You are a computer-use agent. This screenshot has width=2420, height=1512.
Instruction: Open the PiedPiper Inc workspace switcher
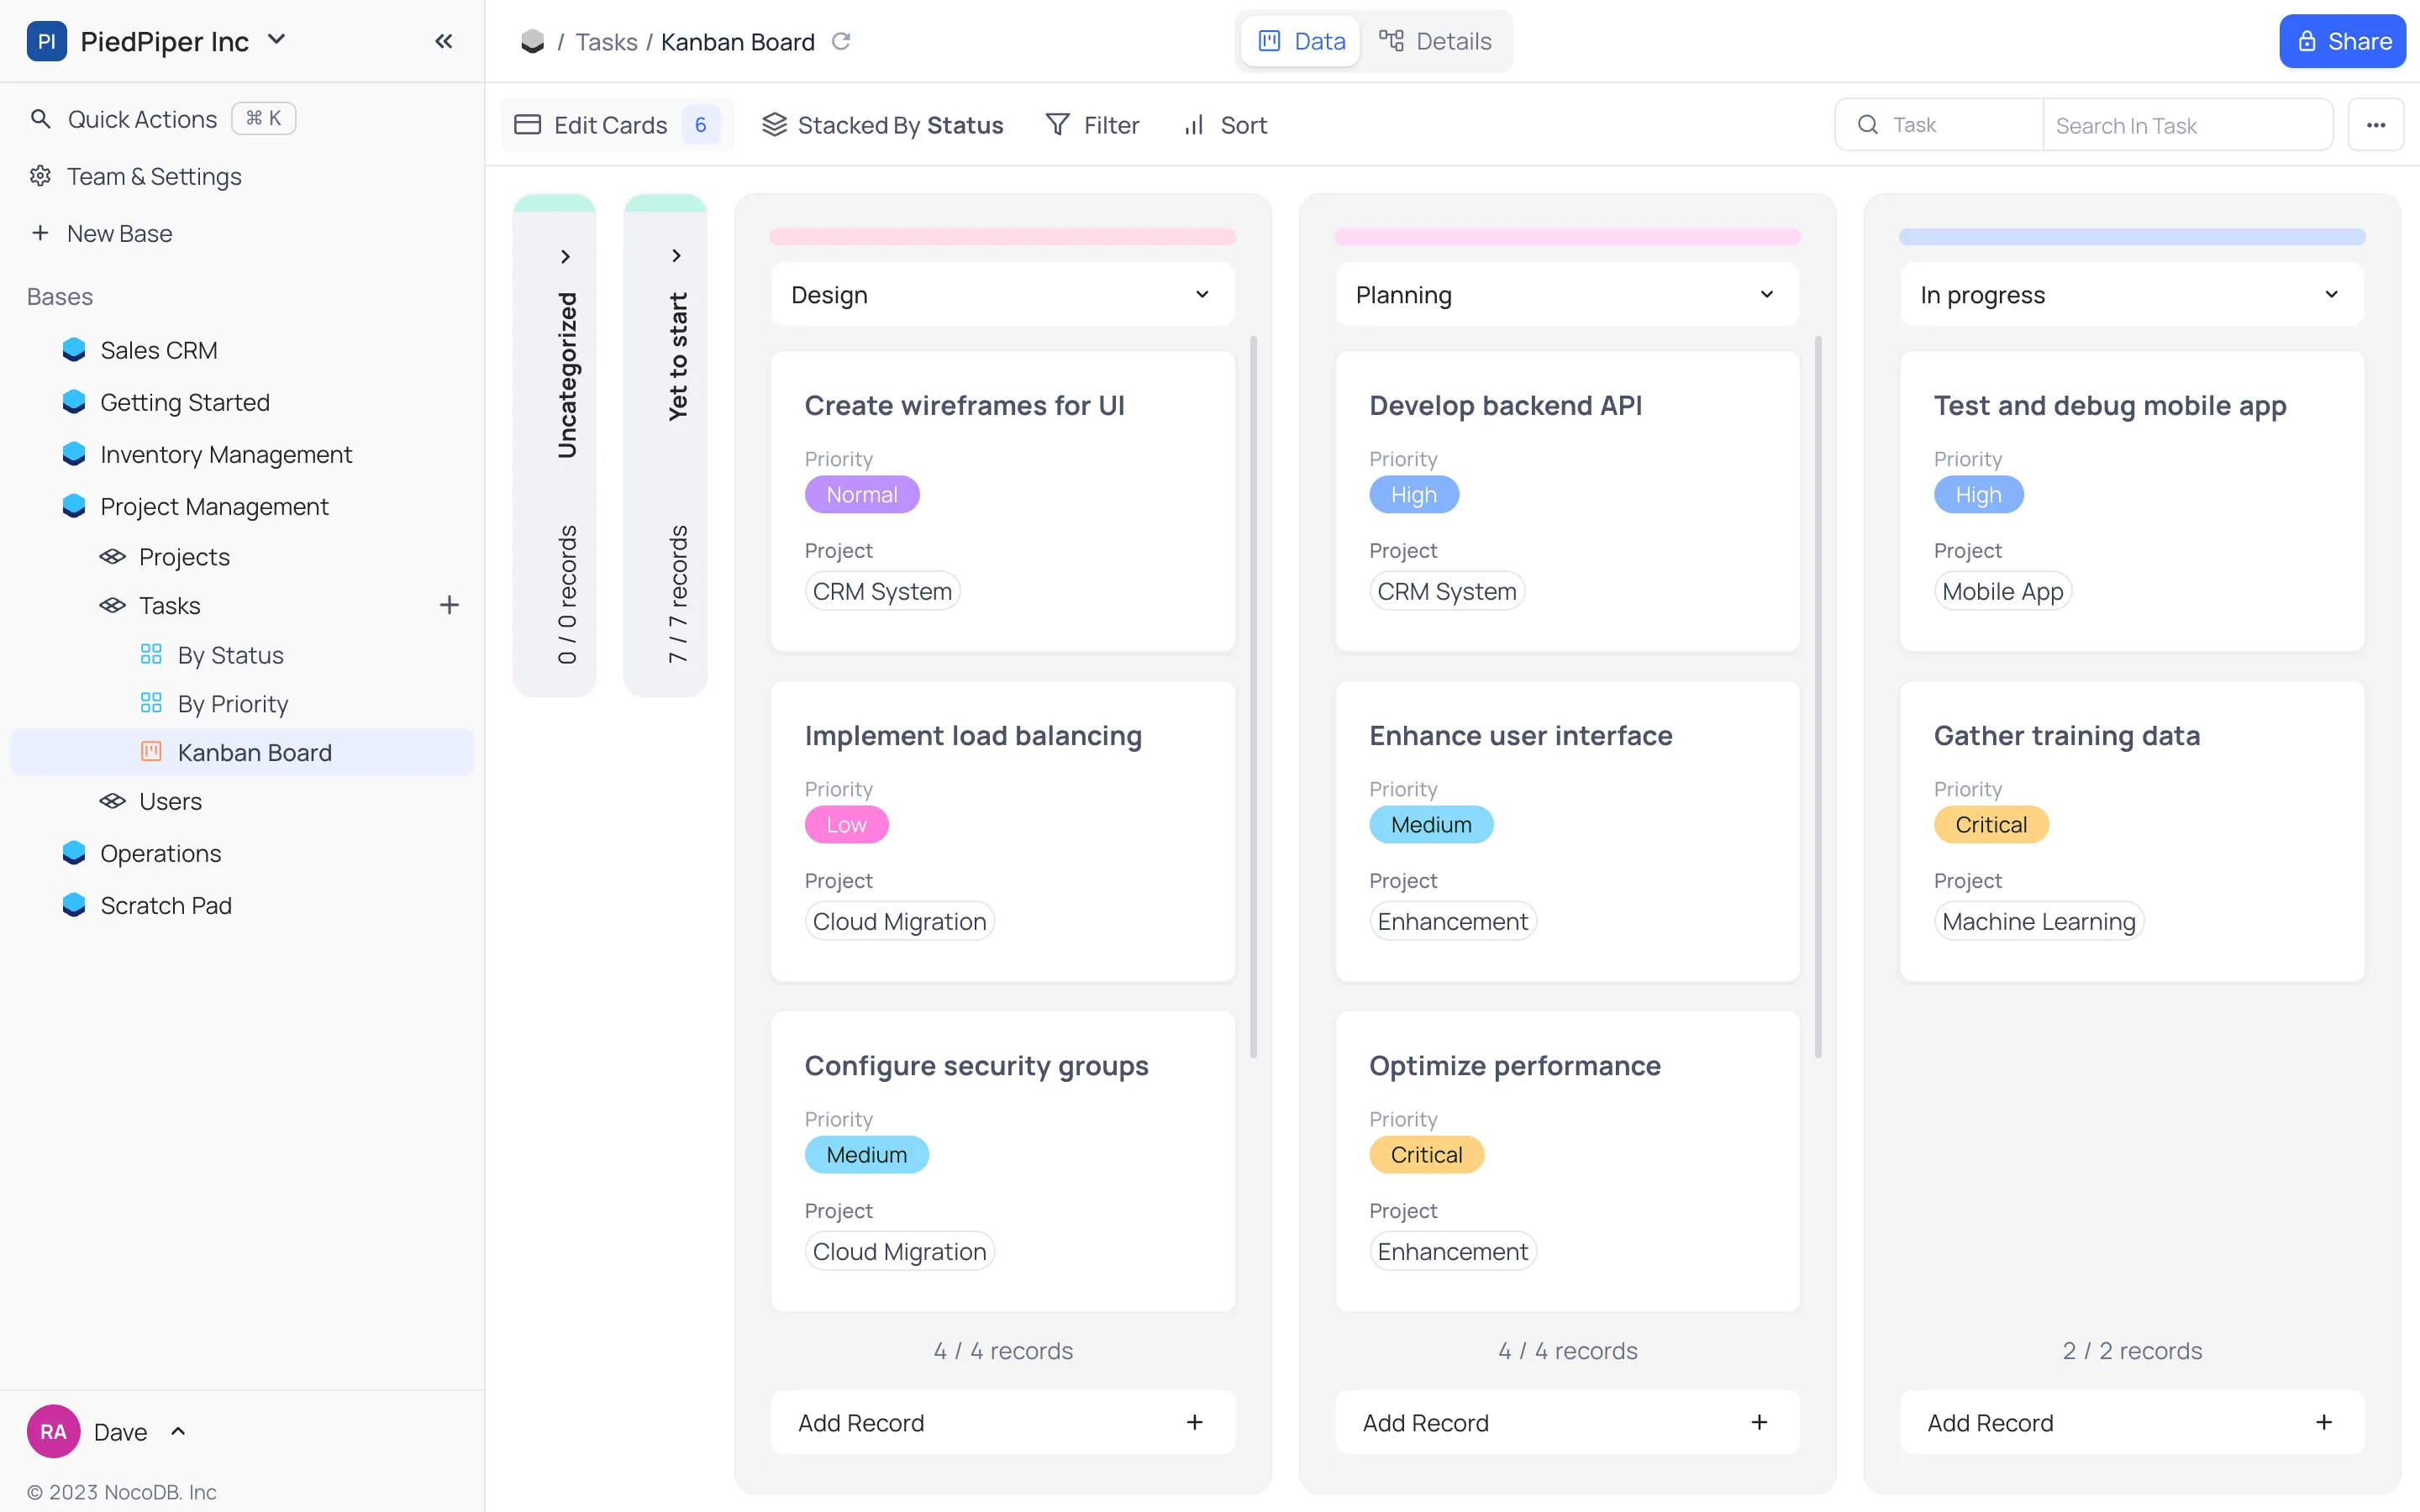(x=278, y=40)
